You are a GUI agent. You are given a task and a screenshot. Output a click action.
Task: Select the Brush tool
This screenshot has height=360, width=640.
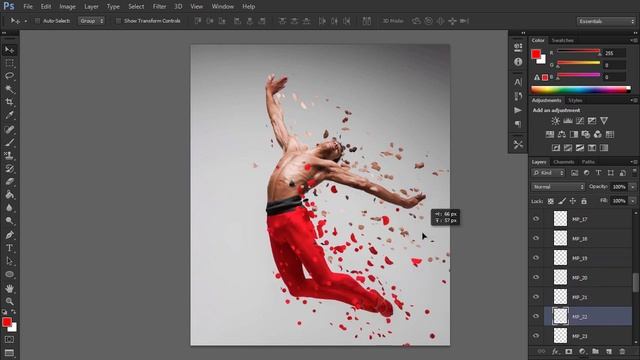(x=9, y=142)
